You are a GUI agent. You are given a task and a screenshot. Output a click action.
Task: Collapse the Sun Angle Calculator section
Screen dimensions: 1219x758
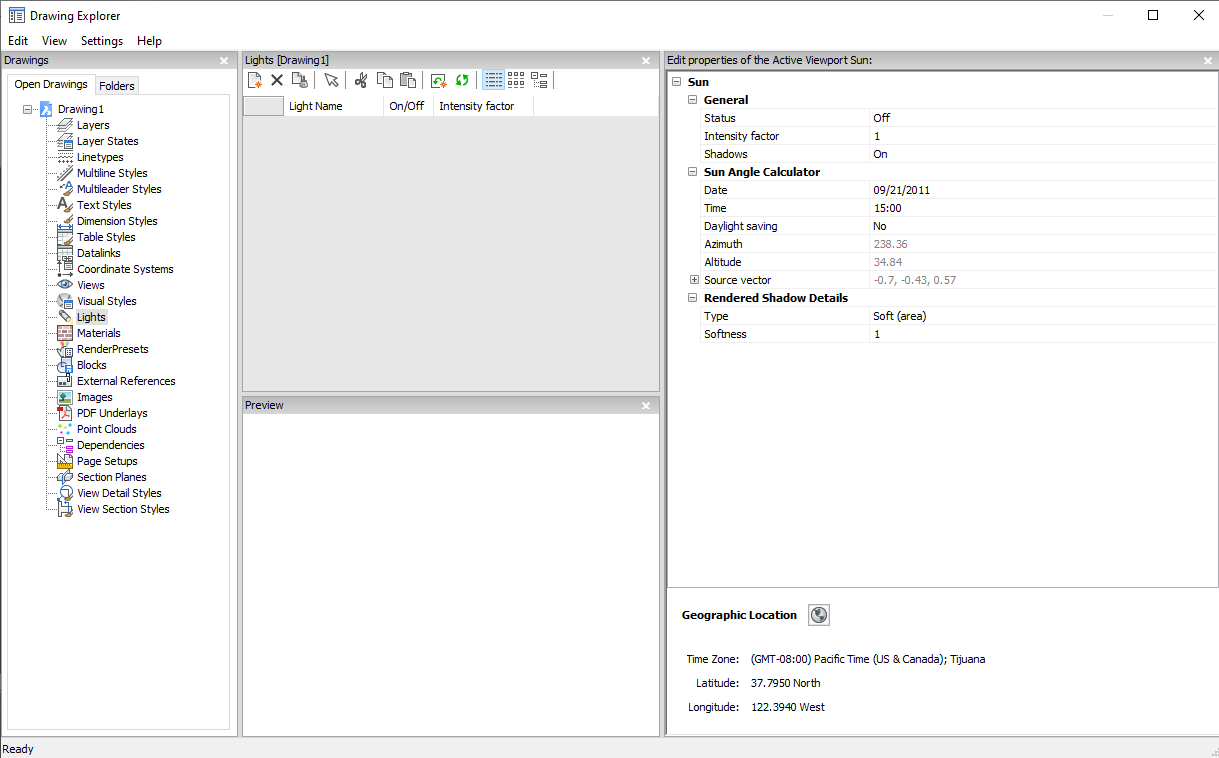(x=694, y=172)
